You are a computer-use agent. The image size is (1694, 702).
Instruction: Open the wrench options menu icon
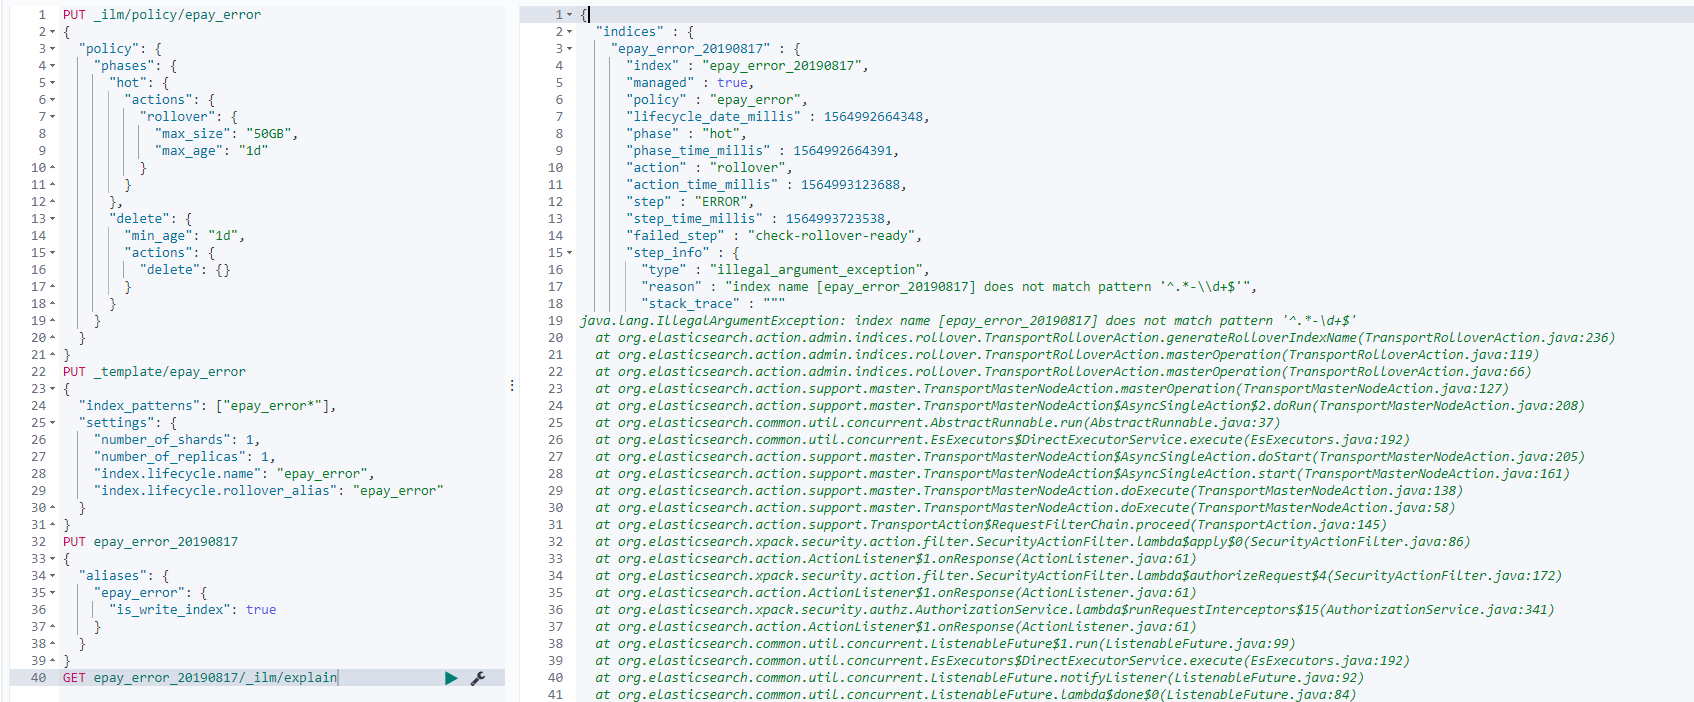tap(478, 678)
